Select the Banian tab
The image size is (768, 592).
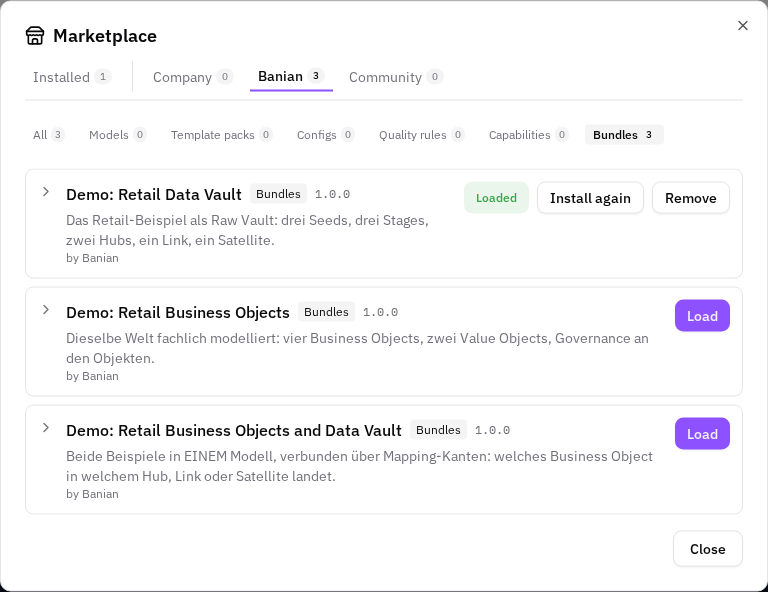tap(291, 76)
